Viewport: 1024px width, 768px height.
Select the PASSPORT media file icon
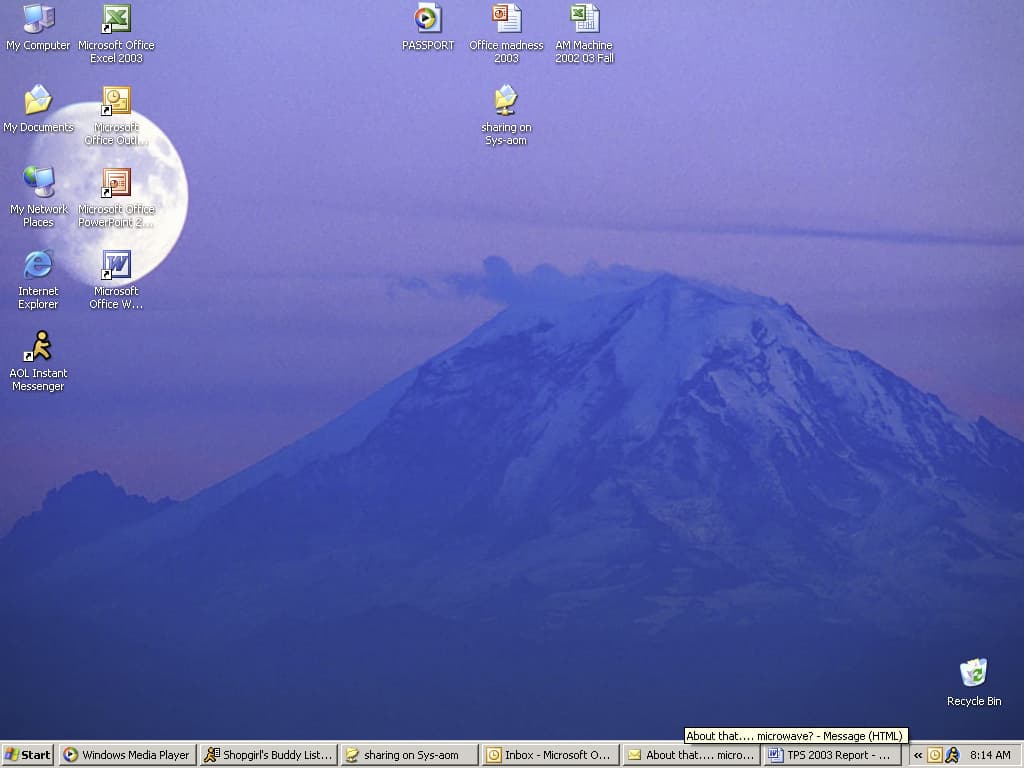click(x=428, y=20)
